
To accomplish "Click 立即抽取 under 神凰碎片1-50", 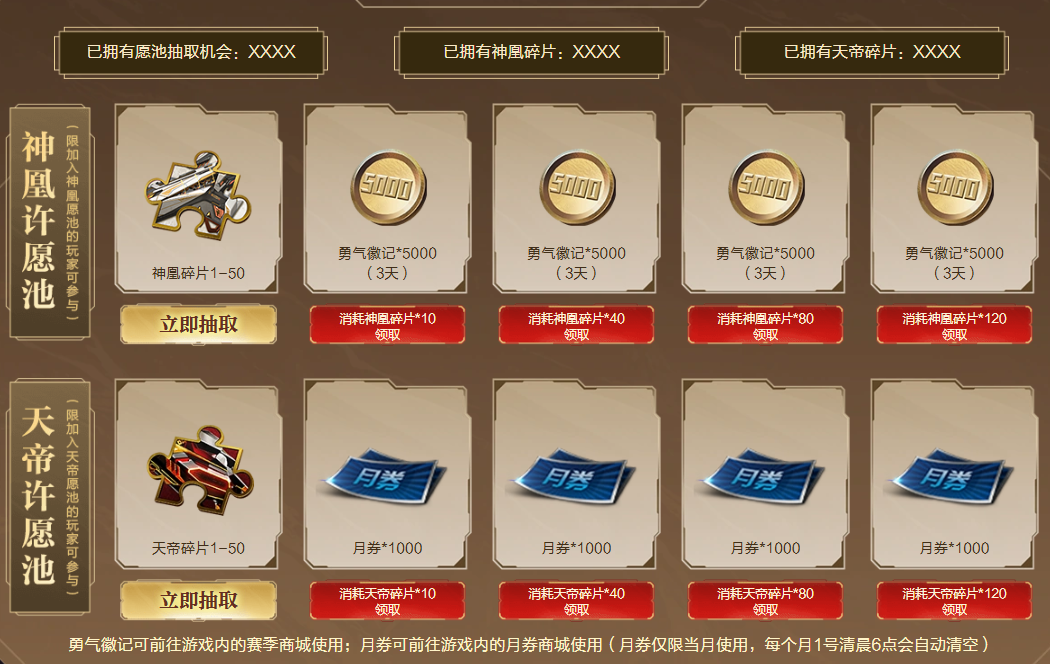I will point(198,325).
